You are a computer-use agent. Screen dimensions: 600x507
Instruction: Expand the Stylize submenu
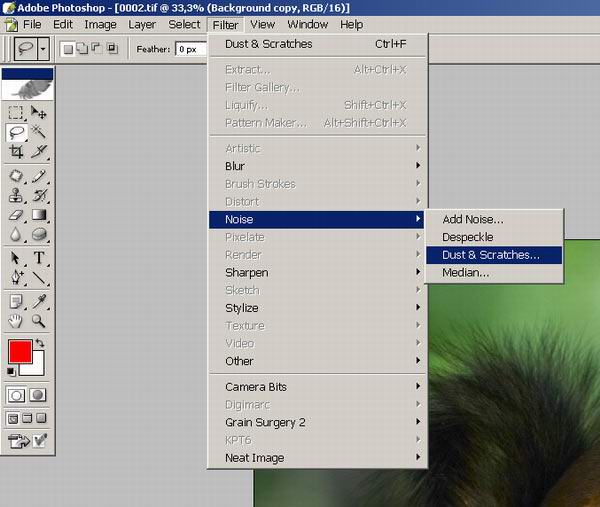coord(317,308)
